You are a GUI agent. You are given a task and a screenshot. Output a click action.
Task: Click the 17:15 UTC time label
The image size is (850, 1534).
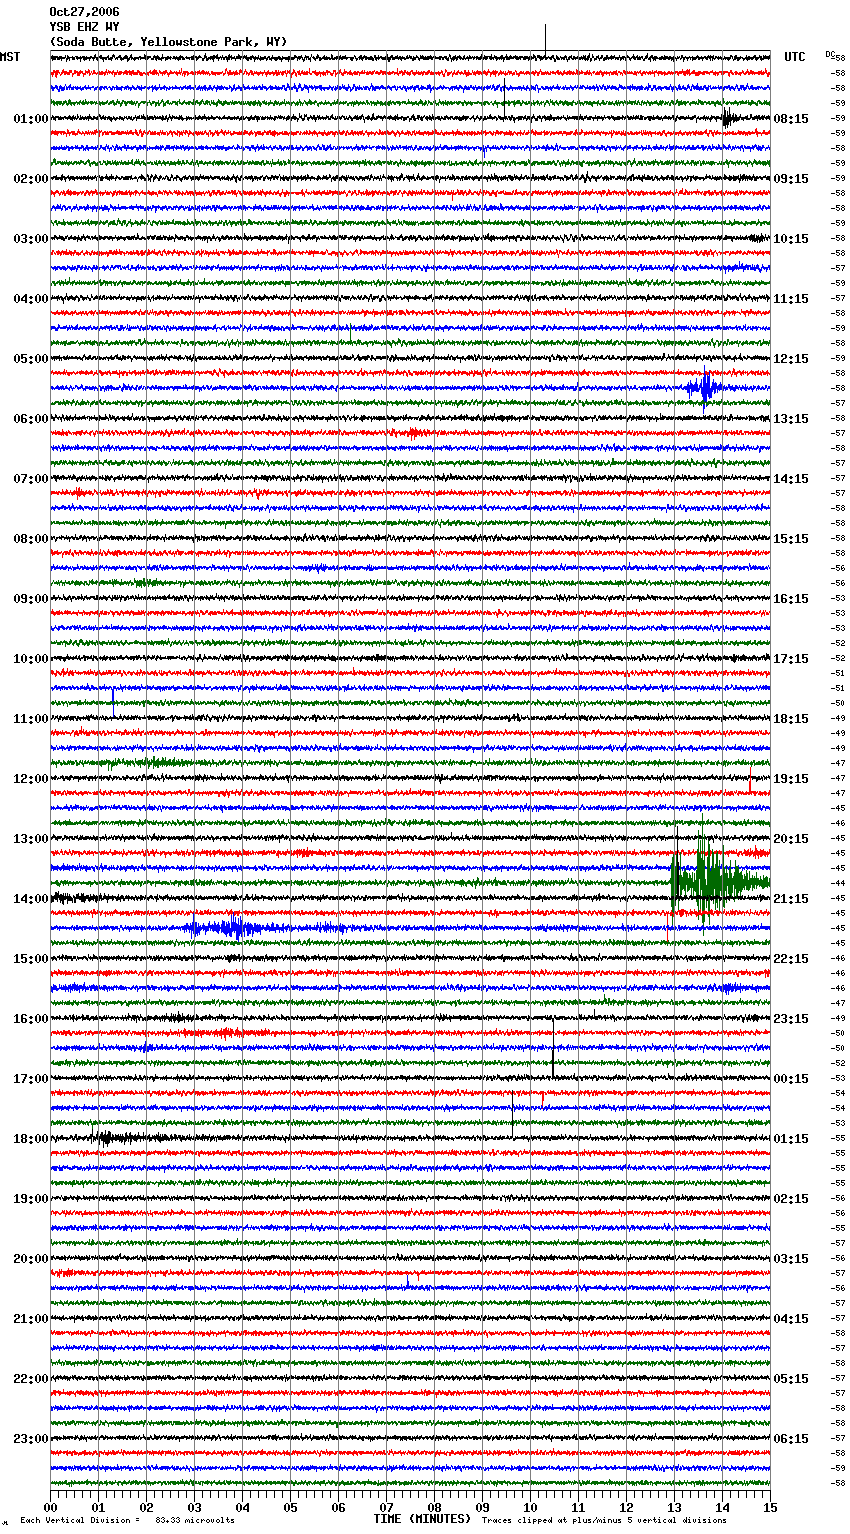[x=791, y=659]
